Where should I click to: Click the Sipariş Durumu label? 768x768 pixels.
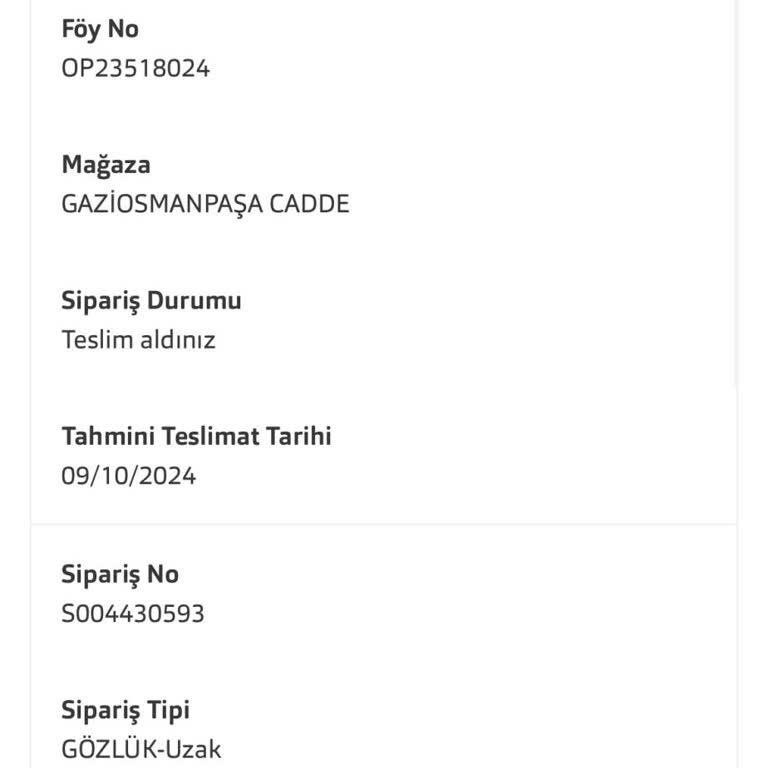point(151,300)
